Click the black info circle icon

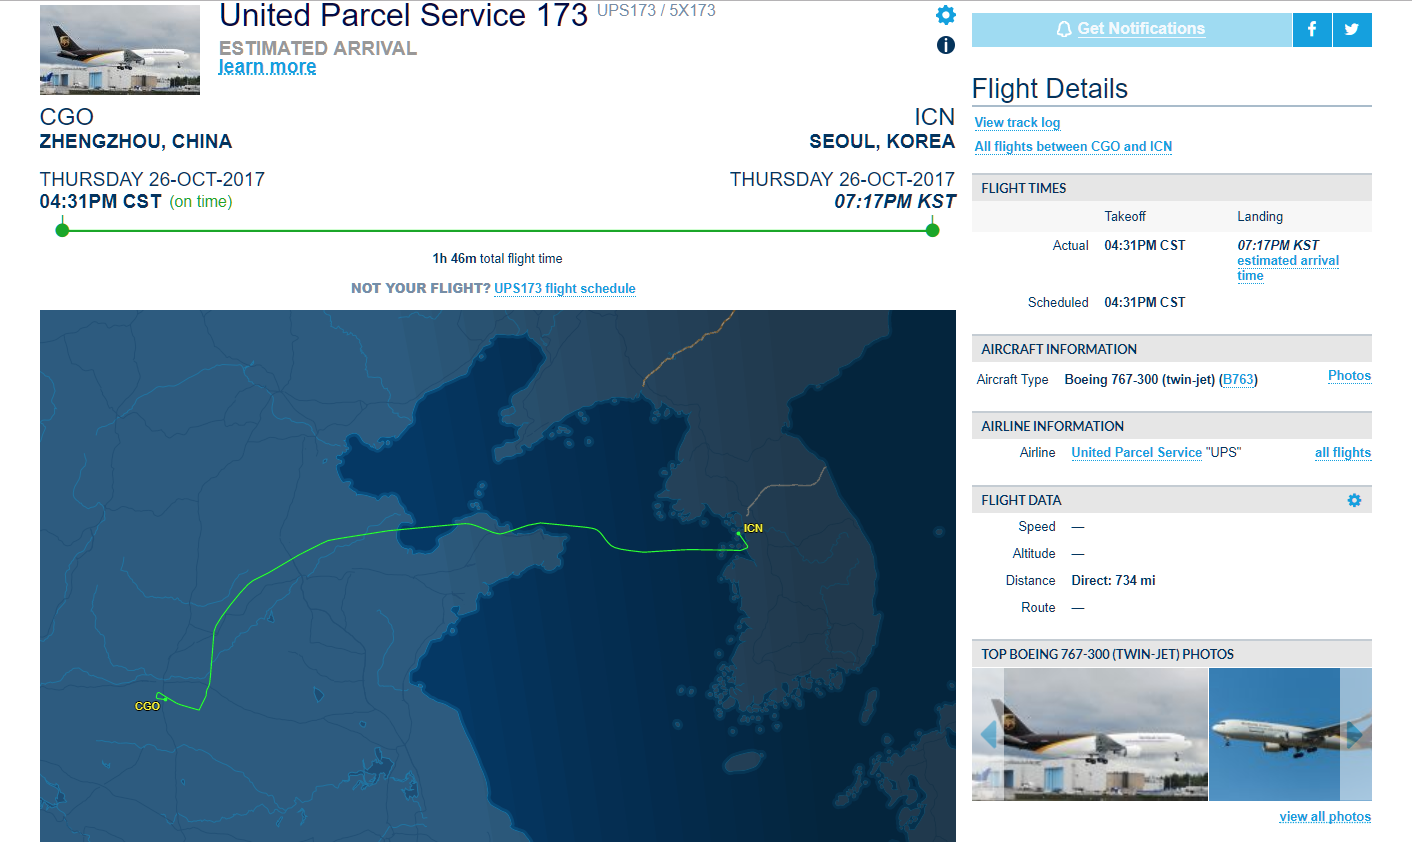point(946,45)
